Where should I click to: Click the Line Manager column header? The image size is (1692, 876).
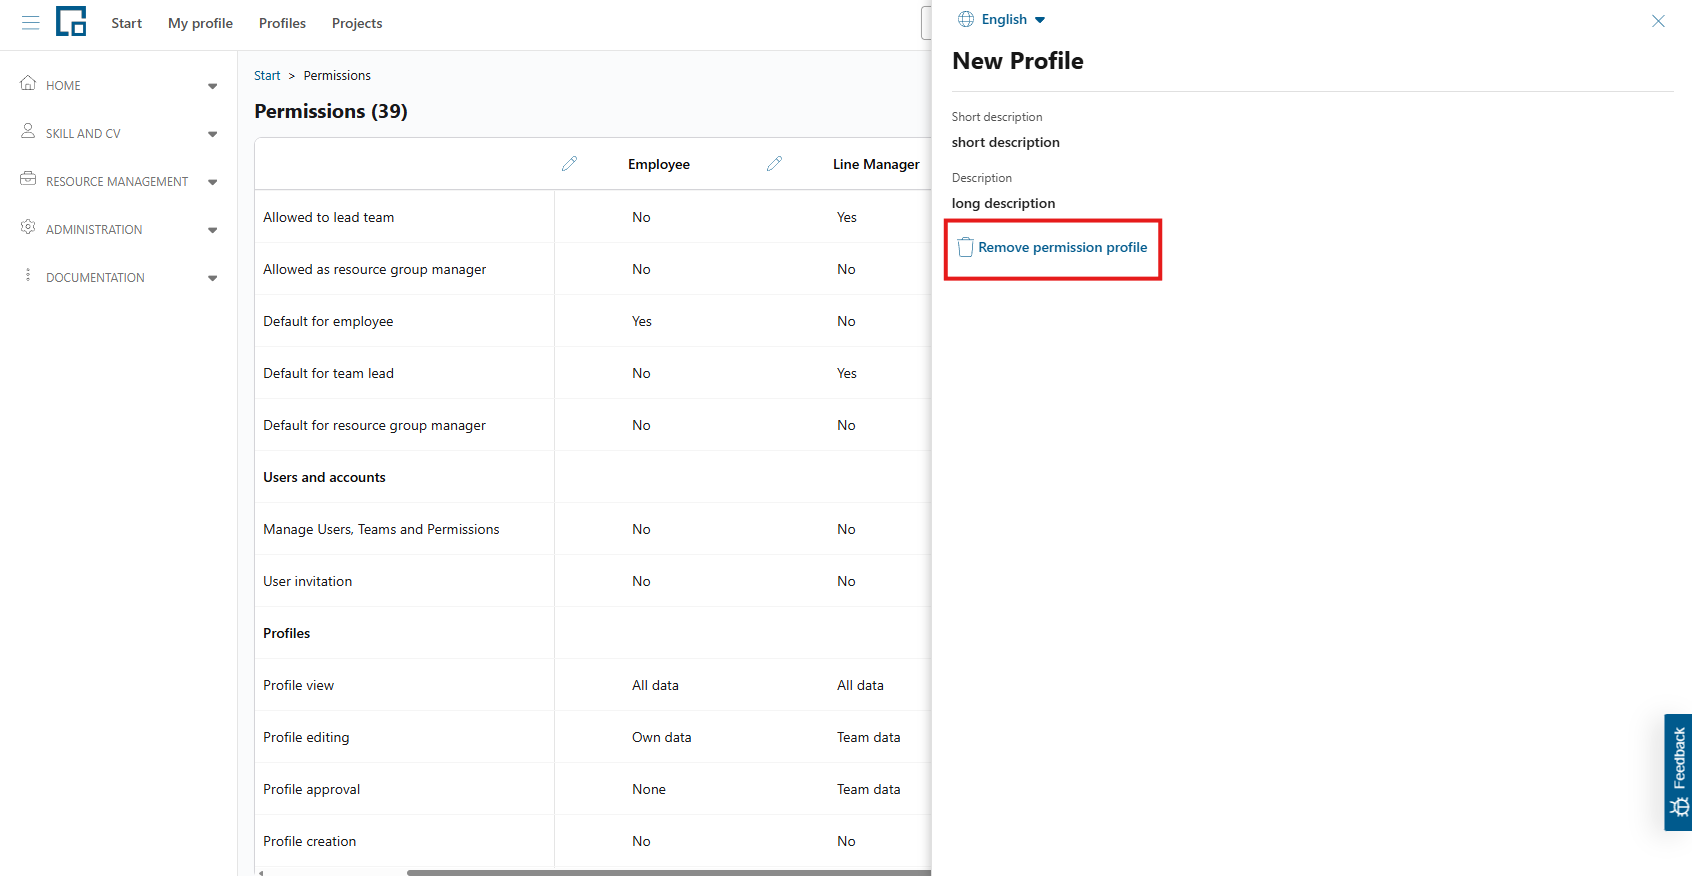[876, 164]
